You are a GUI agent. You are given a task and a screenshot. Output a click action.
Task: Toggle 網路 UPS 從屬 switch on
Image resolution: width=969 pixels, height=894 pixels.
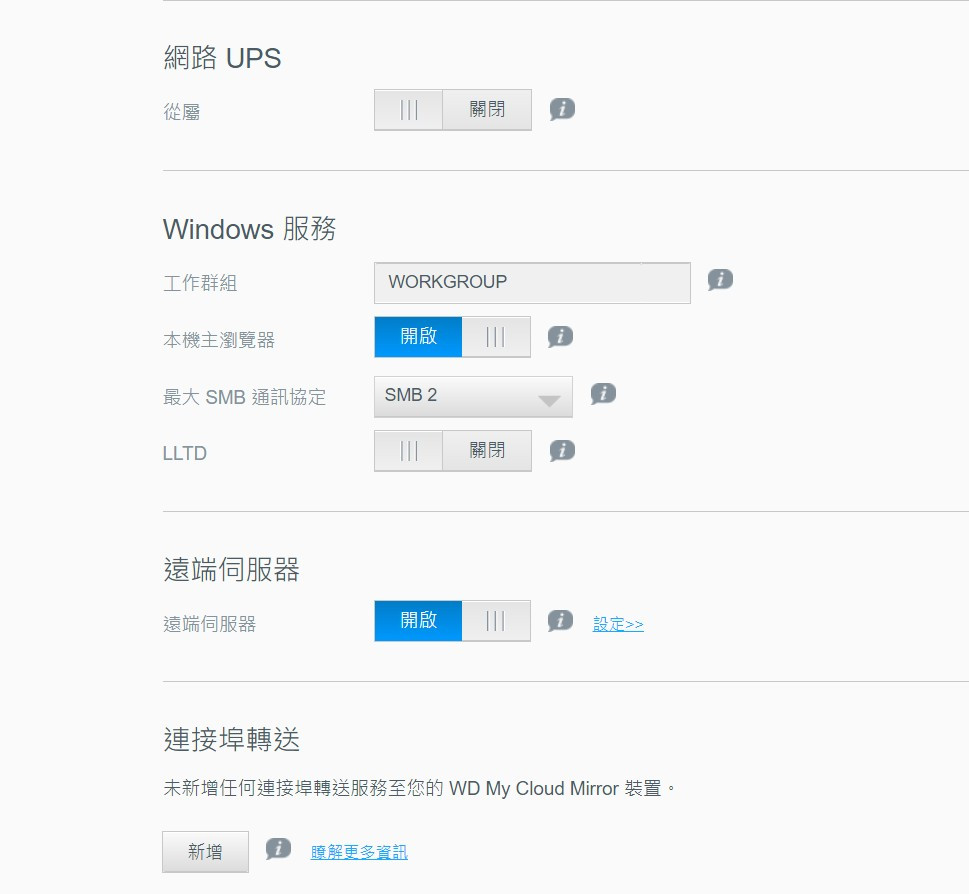(x=453, y=110)
